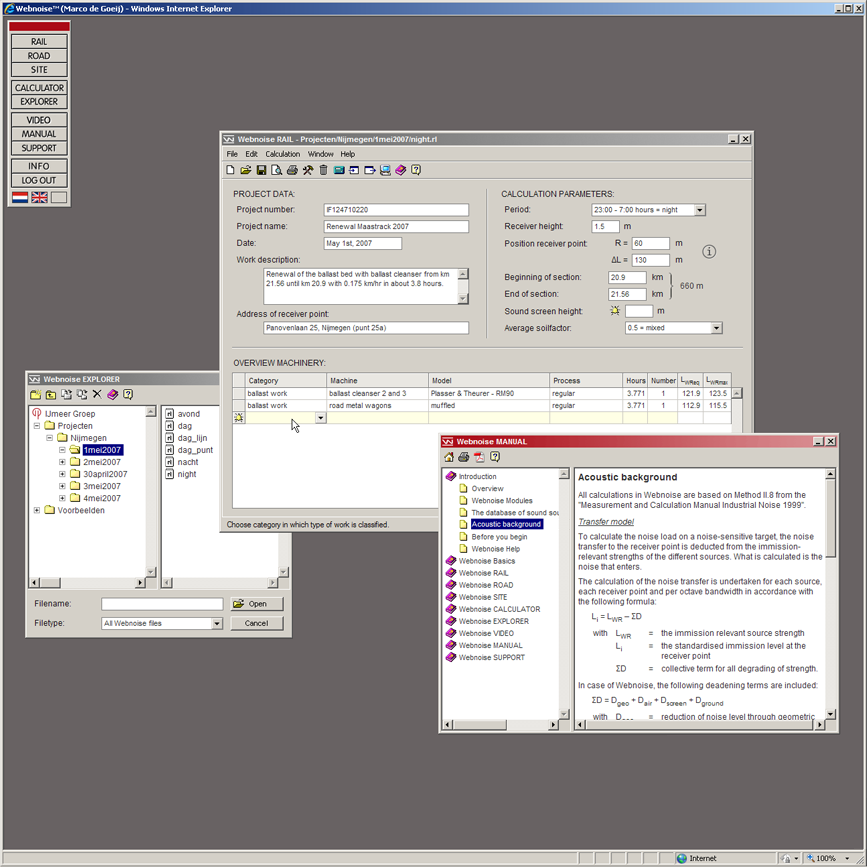This screenshot has height=867, width=867.
Task: Click the Save diskette icon in RAIL toolbar
Action: point(261,170)
